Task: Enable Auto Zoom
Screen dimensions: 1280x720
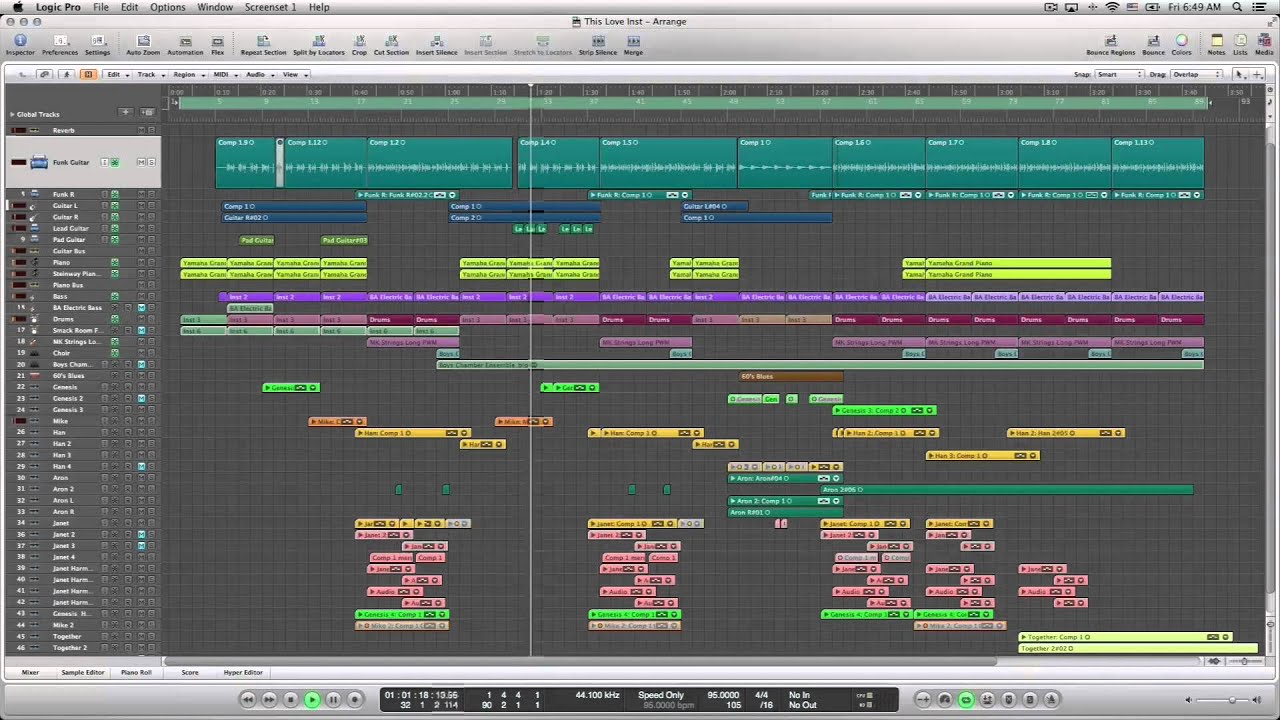Action: [143, 45]
